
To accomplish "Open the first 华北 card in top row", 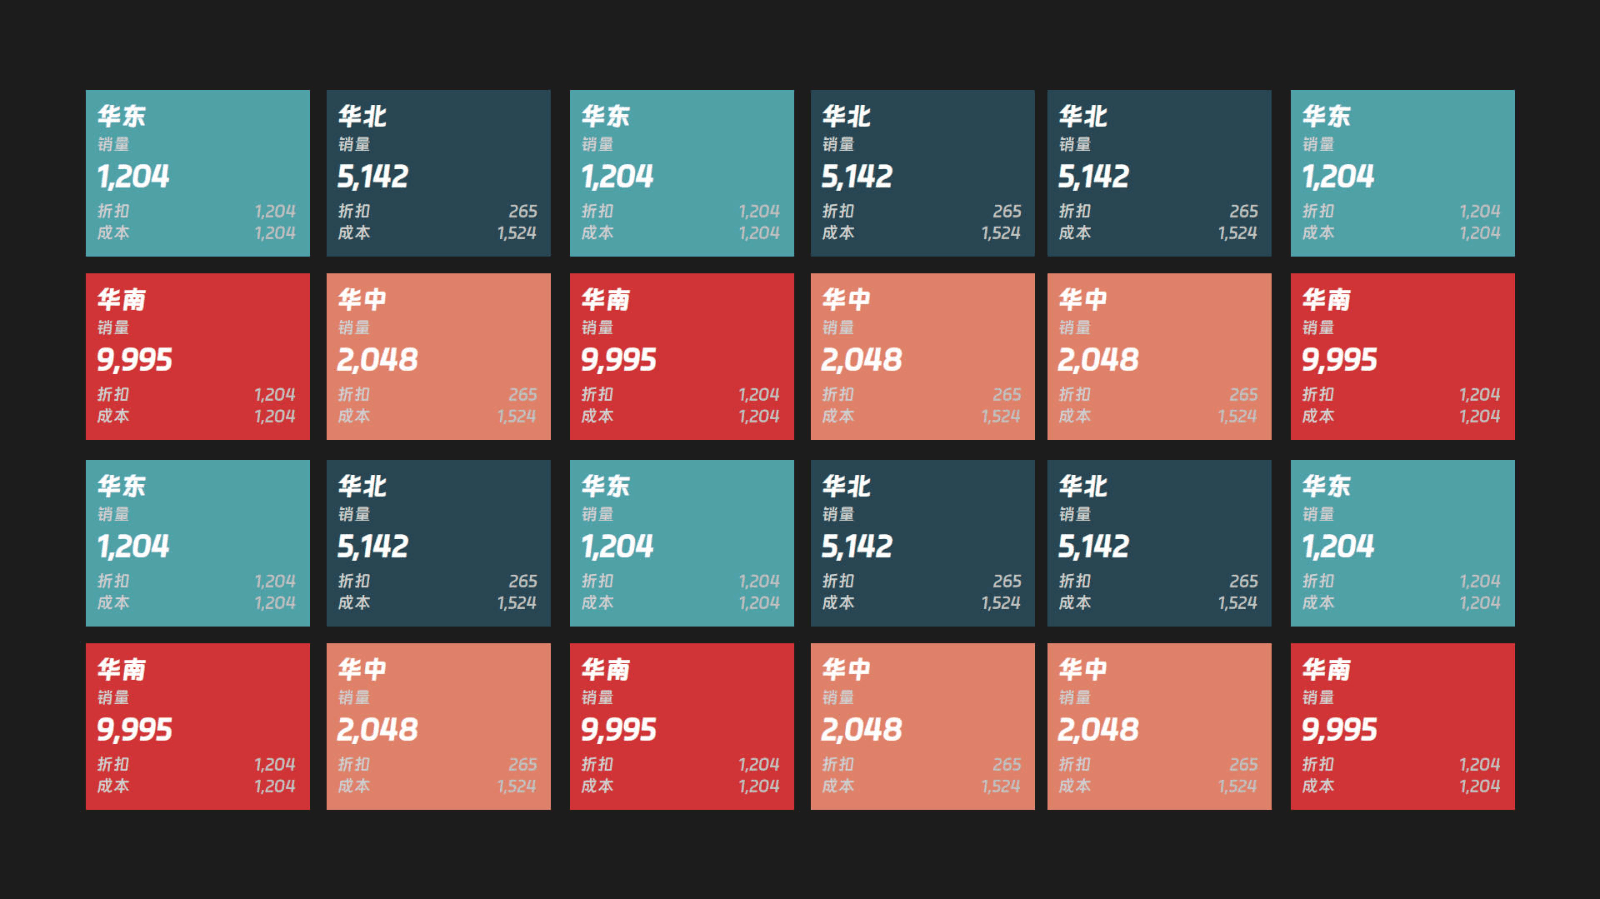I will [x=439, y=173].
